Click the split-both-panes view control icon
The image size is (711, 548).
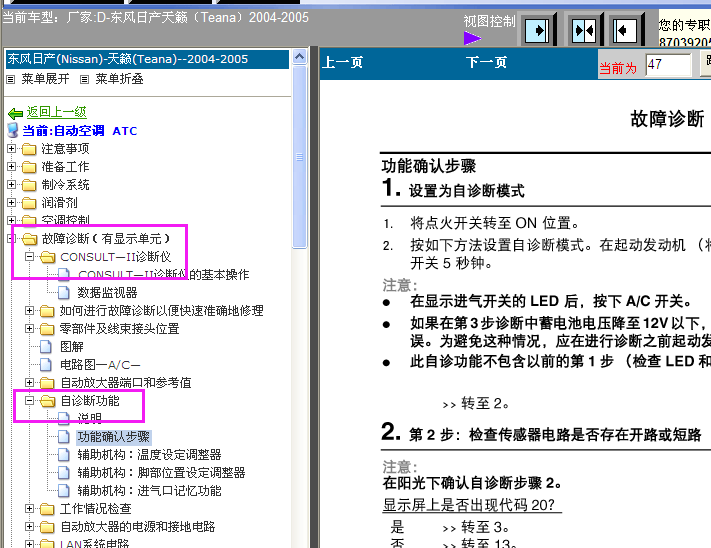click(x=584, y=31)
